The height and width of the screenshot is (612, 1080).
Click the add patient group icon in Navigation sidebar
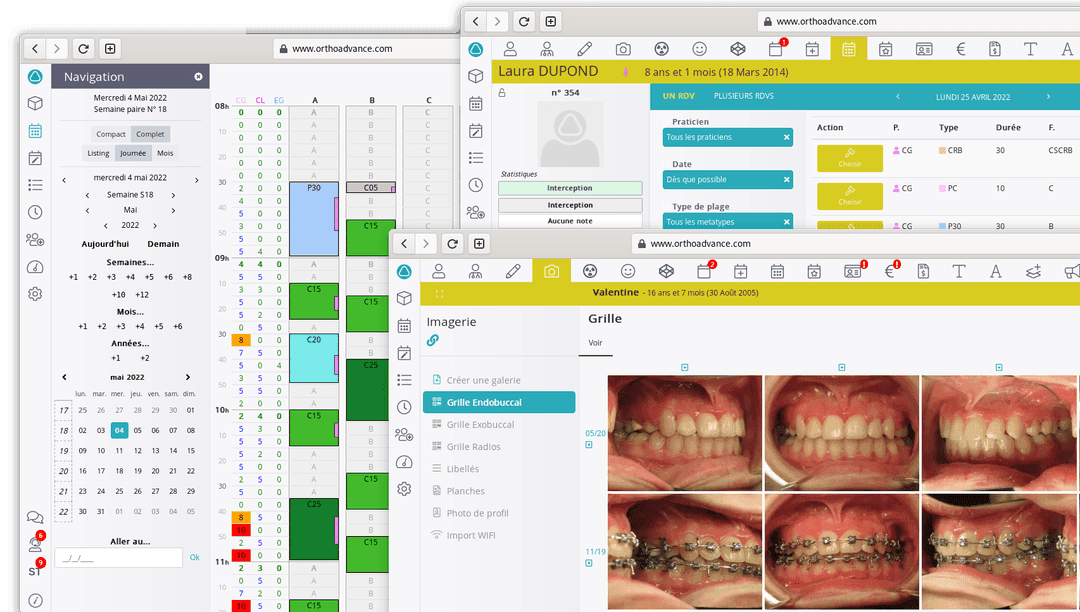click(x=35, y=240)
